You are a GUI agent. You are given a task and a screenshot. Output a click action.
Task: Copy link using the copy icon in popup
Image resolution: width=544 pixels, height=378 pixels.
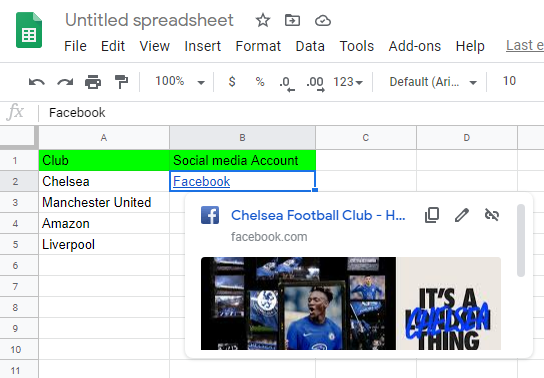pyautogui.click(x=432, y=215)
